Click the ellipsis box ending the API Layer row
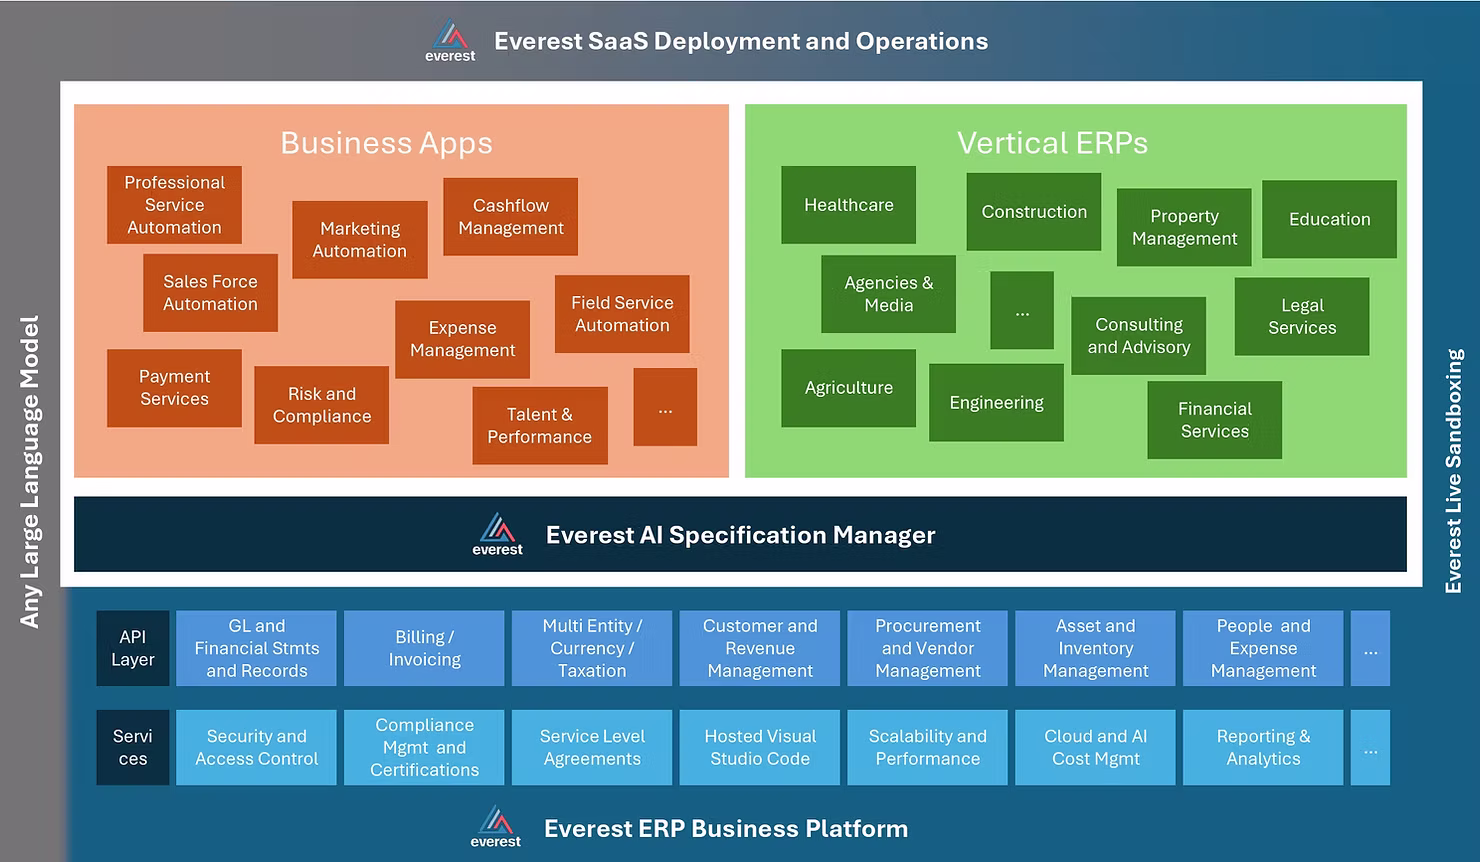1480x862 pixels. [1371, 648]
